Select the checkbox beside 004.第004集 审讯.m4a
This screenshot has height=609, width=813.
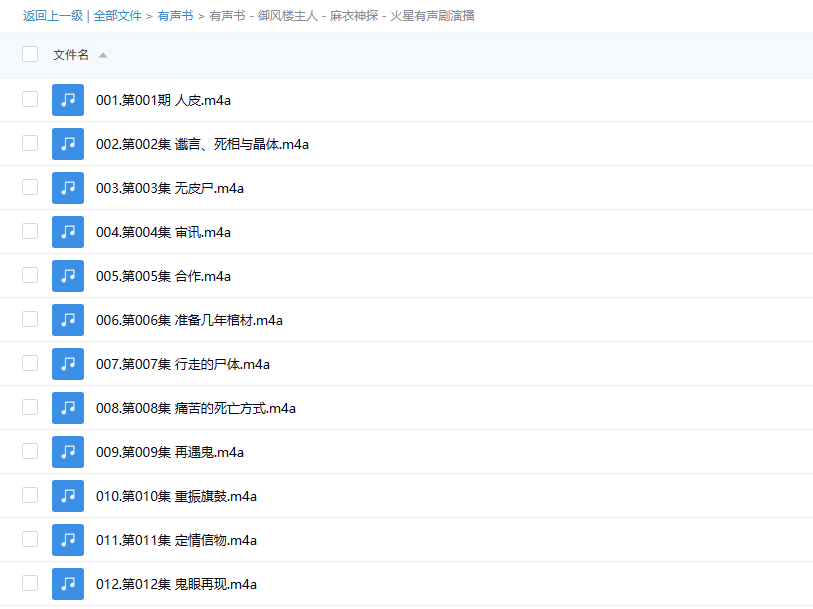point(29,232)
